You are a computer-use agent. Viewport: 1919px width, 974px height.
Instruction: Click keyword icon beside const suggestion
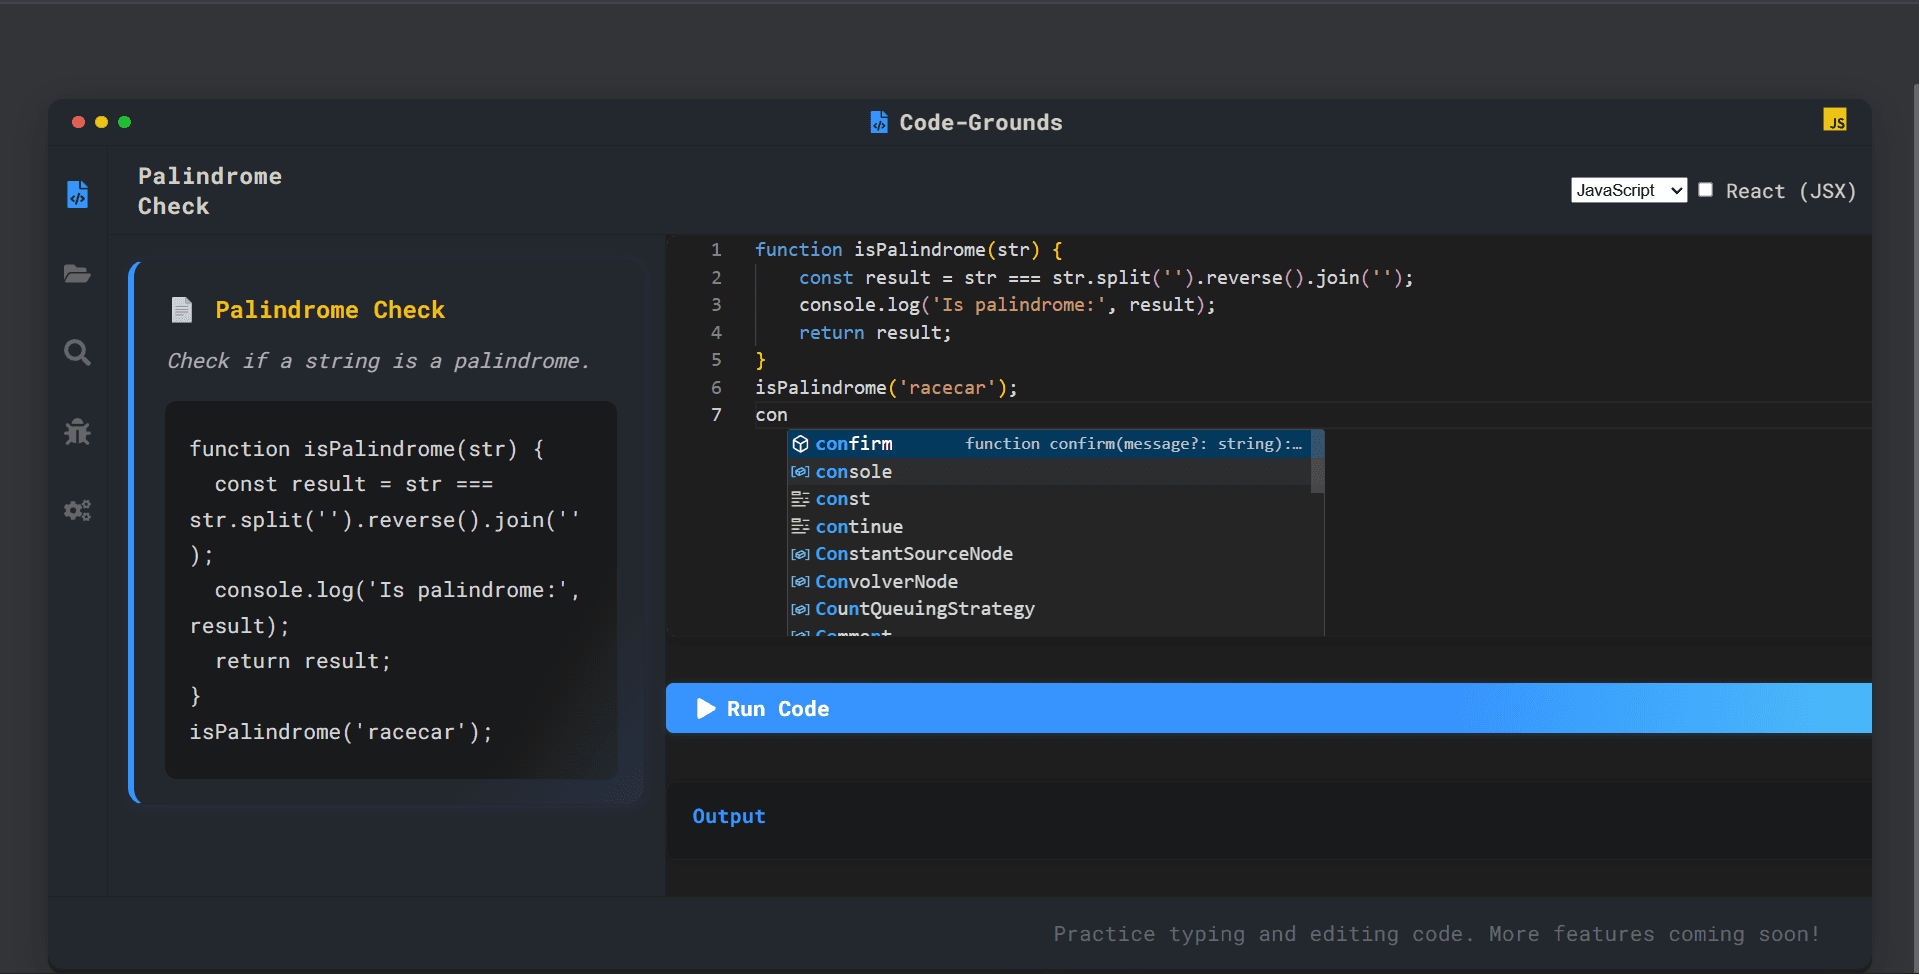pyautogui.click(x=800, y=498)
